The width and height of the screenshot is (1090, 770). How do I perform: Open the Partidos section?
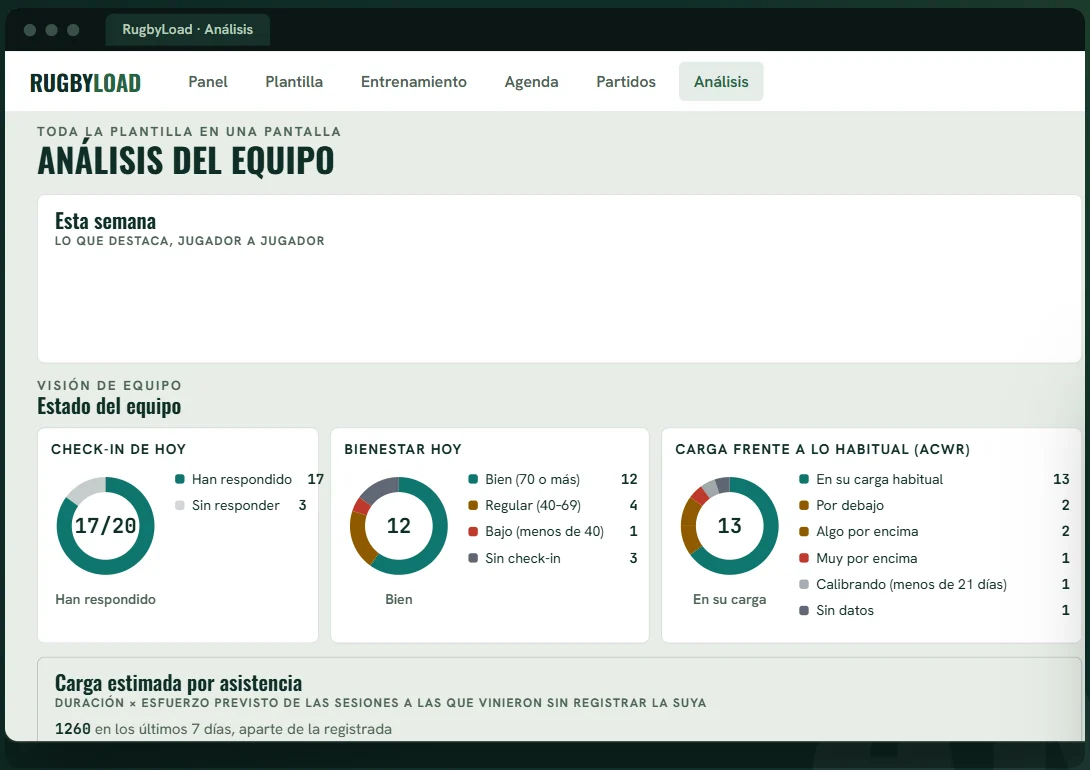point(626,81)
